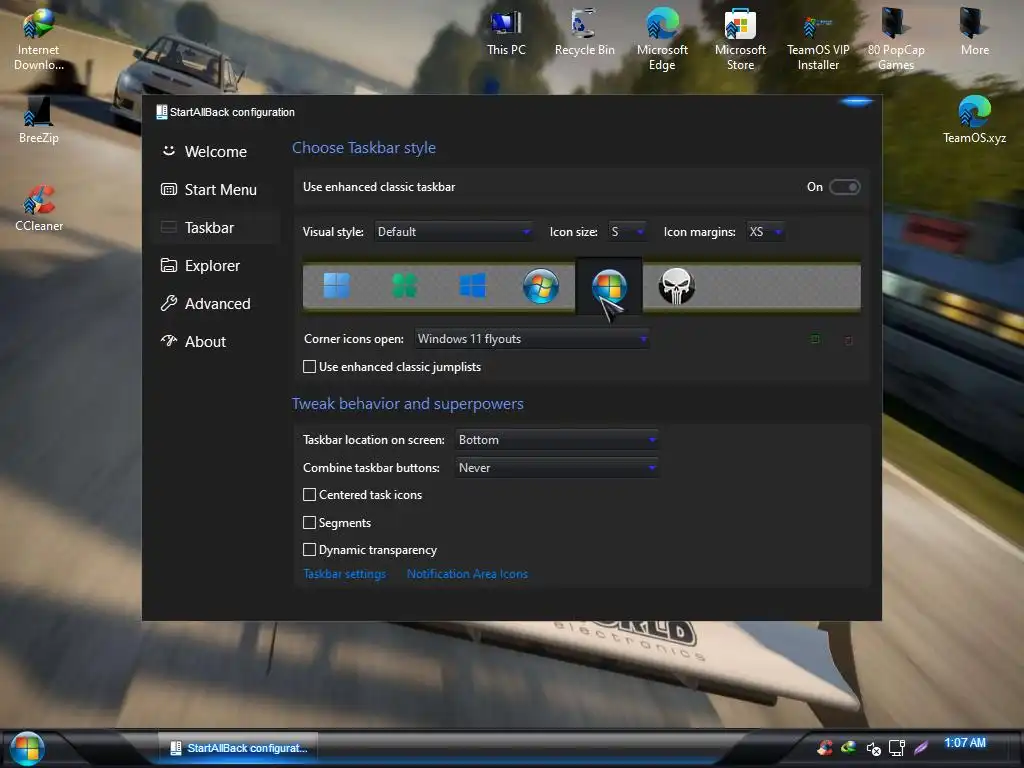This screenshot has height=768, width=1024.
Task: Launch Internet Download Manager desktop icon
Action: (39, 39)
